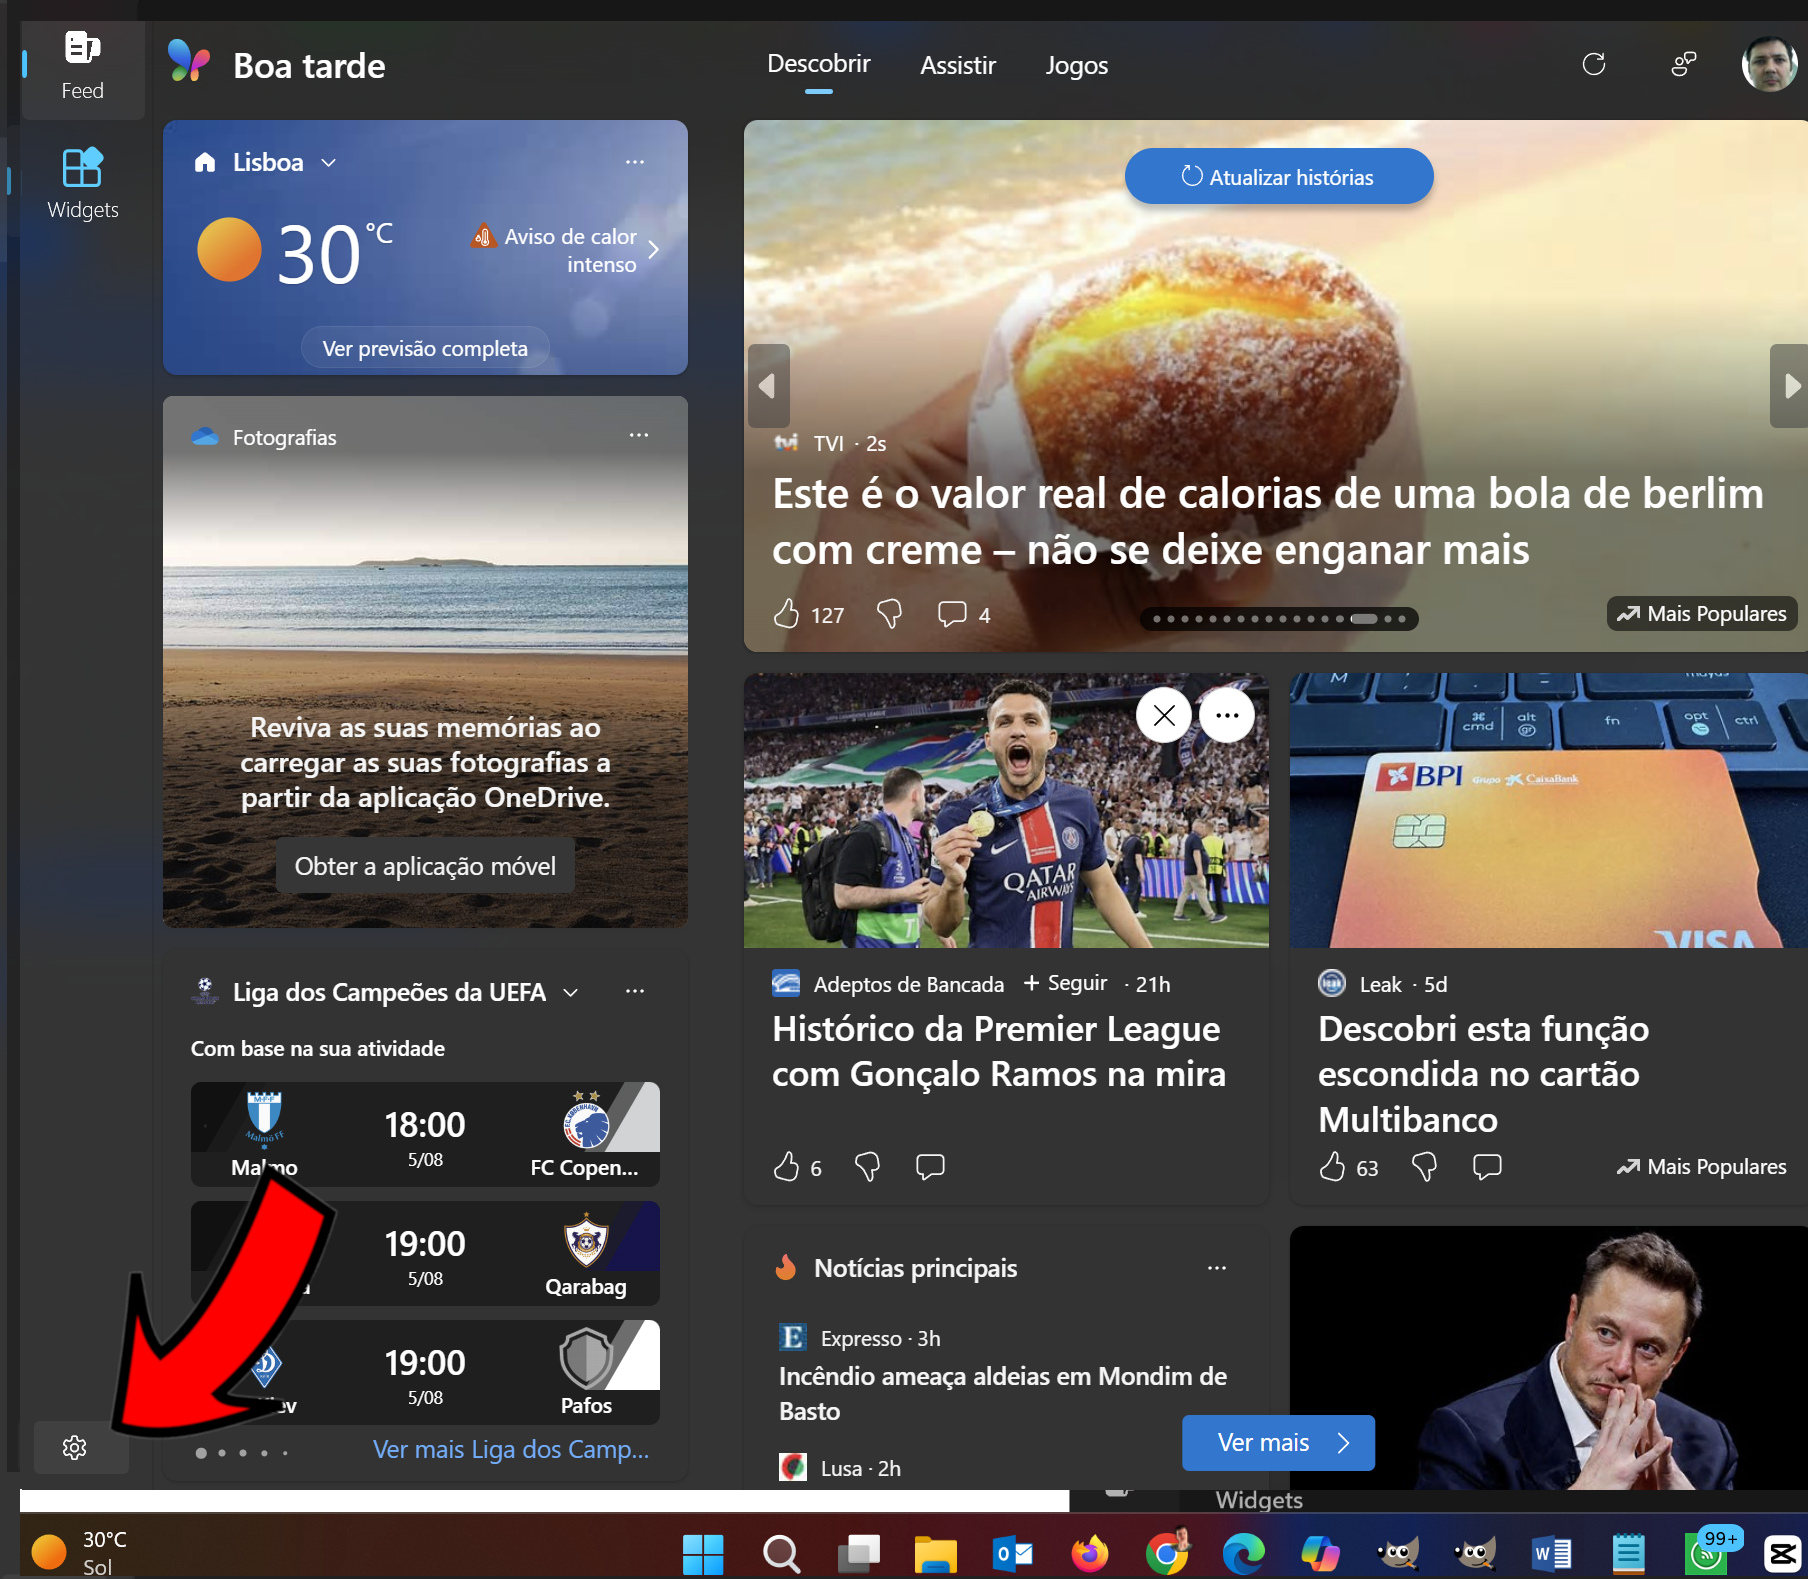This screenshot has width=1808, height=1579.
Task: Open widget settings gear icon
Action: (x=75, y=1447)
